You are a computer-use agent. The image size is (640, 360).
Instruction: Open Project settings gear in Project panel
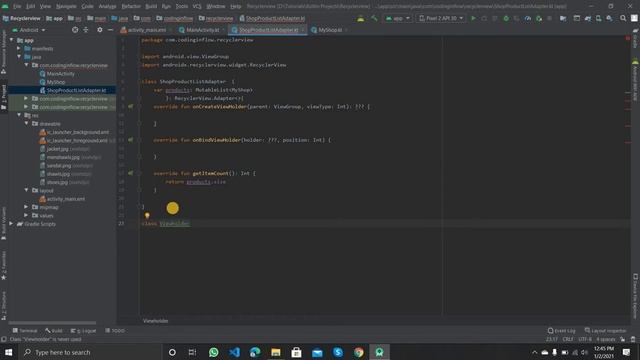pos(100,30)
